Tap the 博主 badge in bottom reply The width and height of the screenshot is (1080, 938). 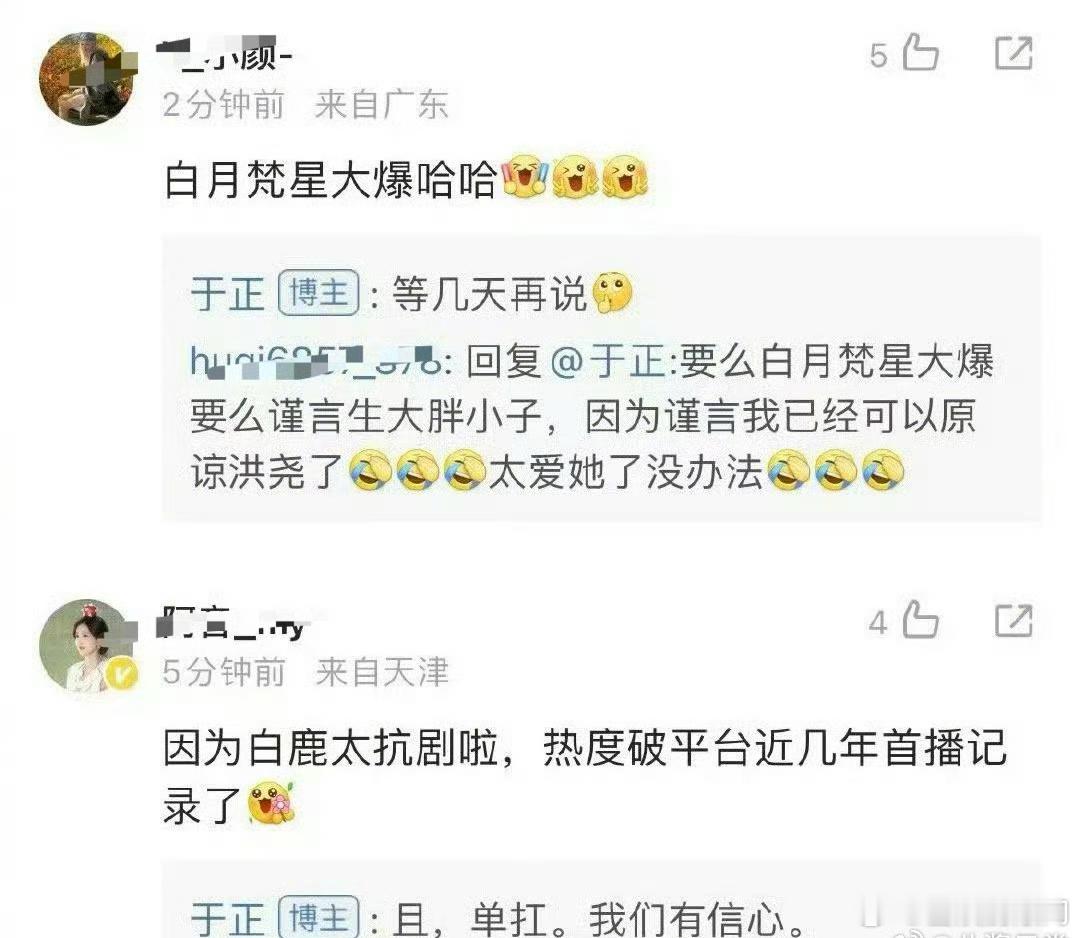pos(318,917)
